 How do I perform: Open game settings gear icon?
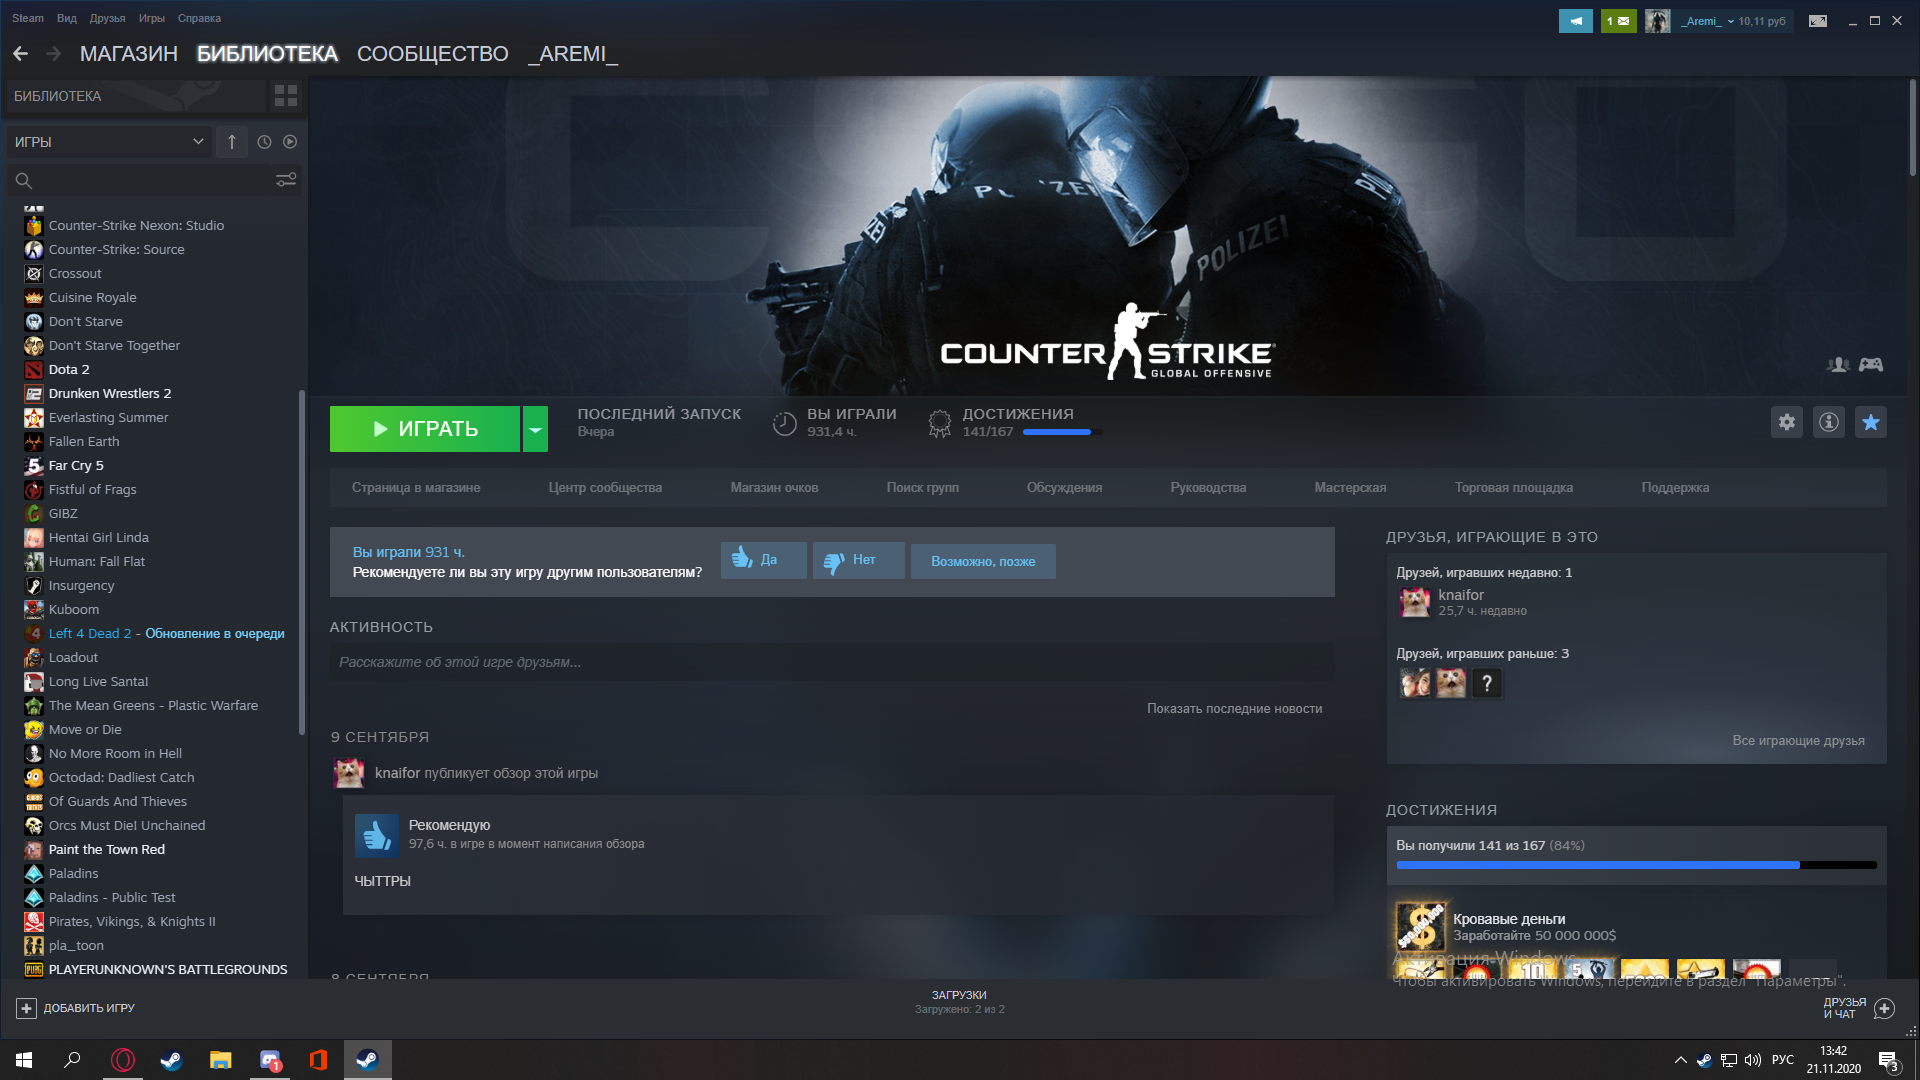(1787, 422)
